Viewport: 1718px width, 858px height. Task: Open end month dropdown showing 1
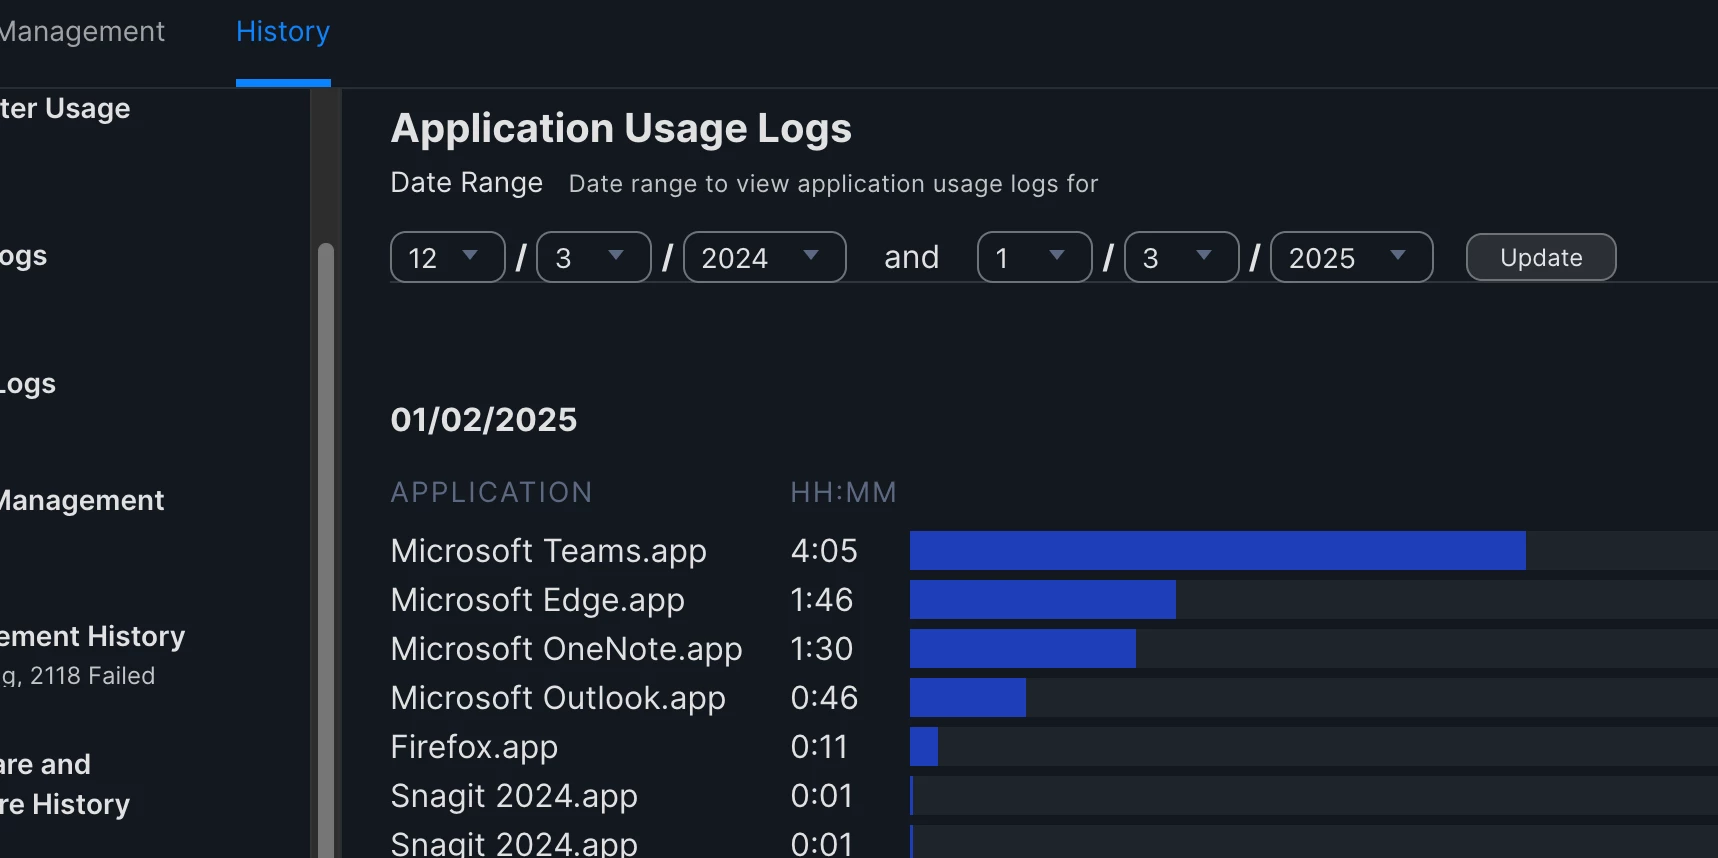coord(1034,257)
